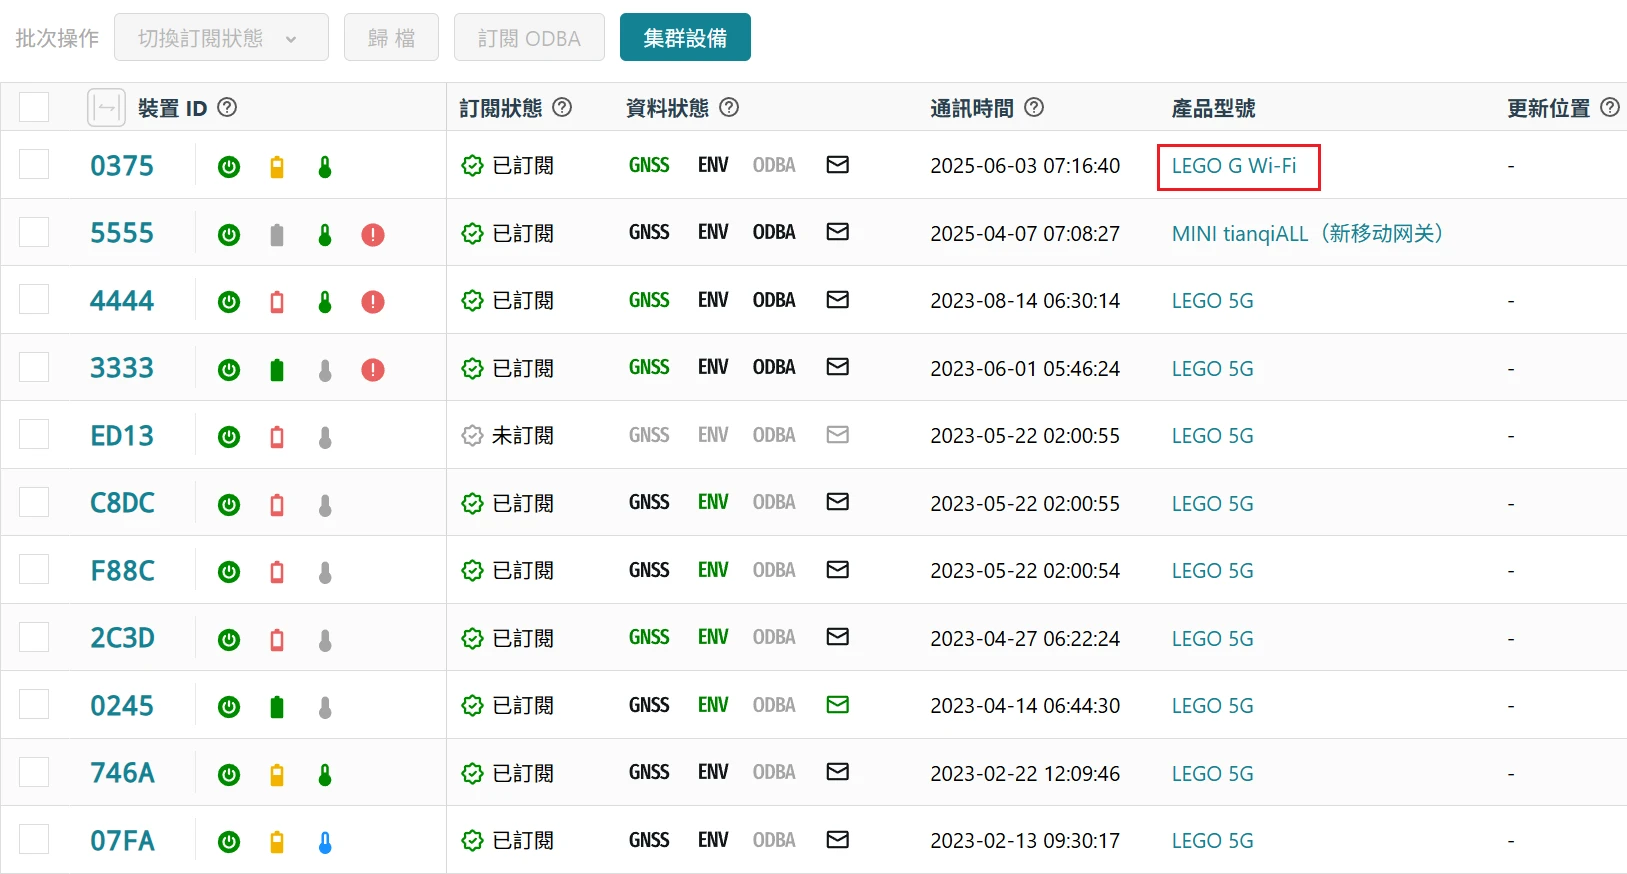
Task: Click the power icon for device 0375
Action: click(229, 167)
